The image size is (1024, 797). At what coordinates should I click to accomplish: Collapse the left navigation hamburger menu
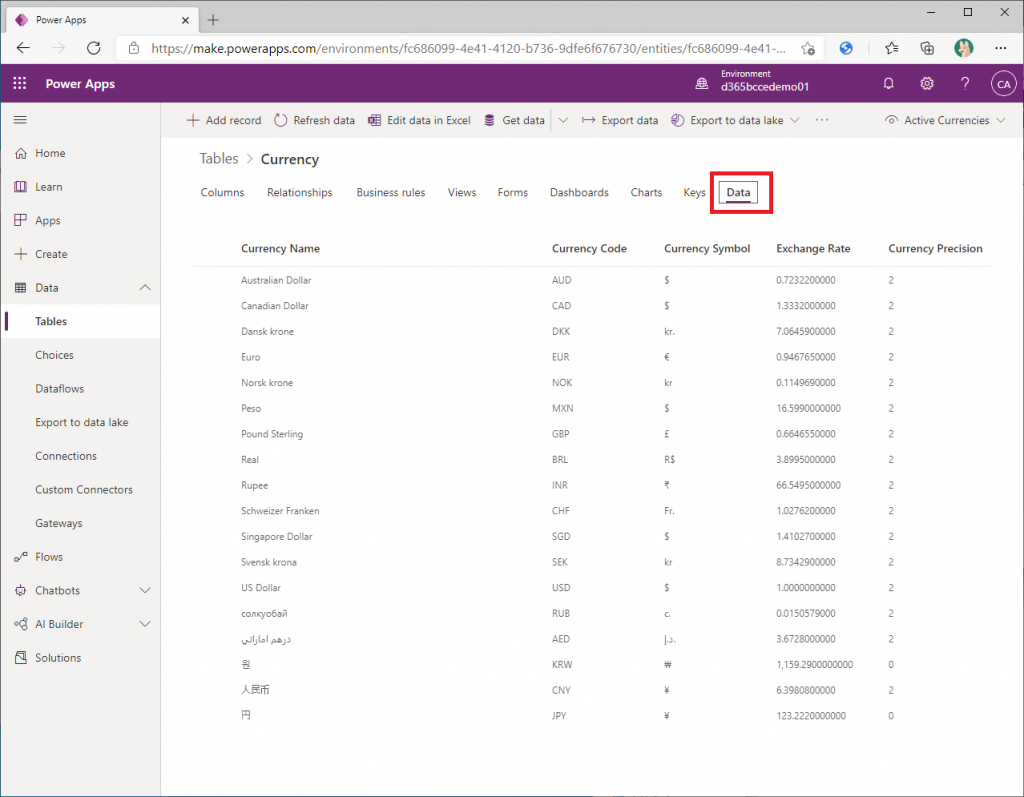pyautogui.click(x=20, y=120)
